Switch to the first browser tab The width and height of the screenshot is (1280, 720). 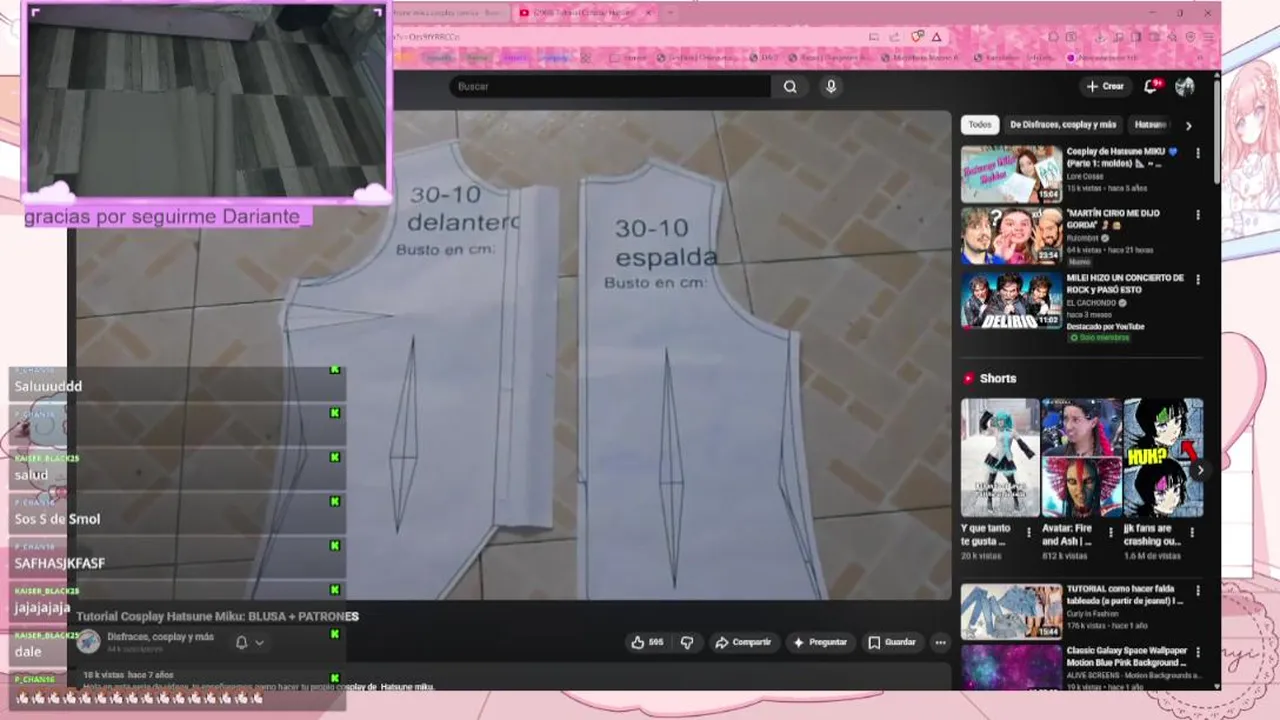point(450,13)
